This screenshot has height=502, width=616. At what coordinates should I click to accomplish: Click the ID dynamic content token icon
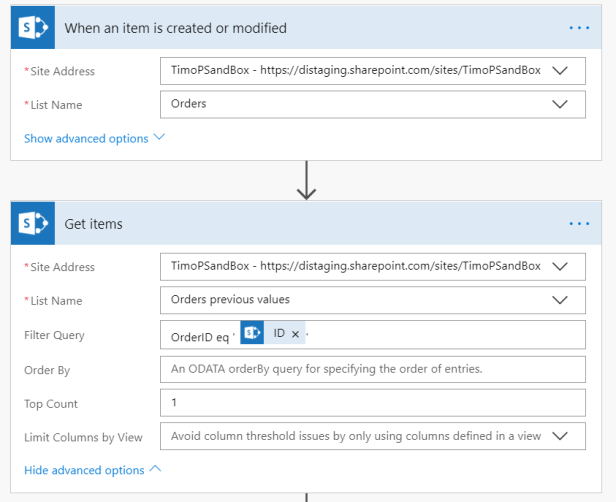(x=253, y=334)
